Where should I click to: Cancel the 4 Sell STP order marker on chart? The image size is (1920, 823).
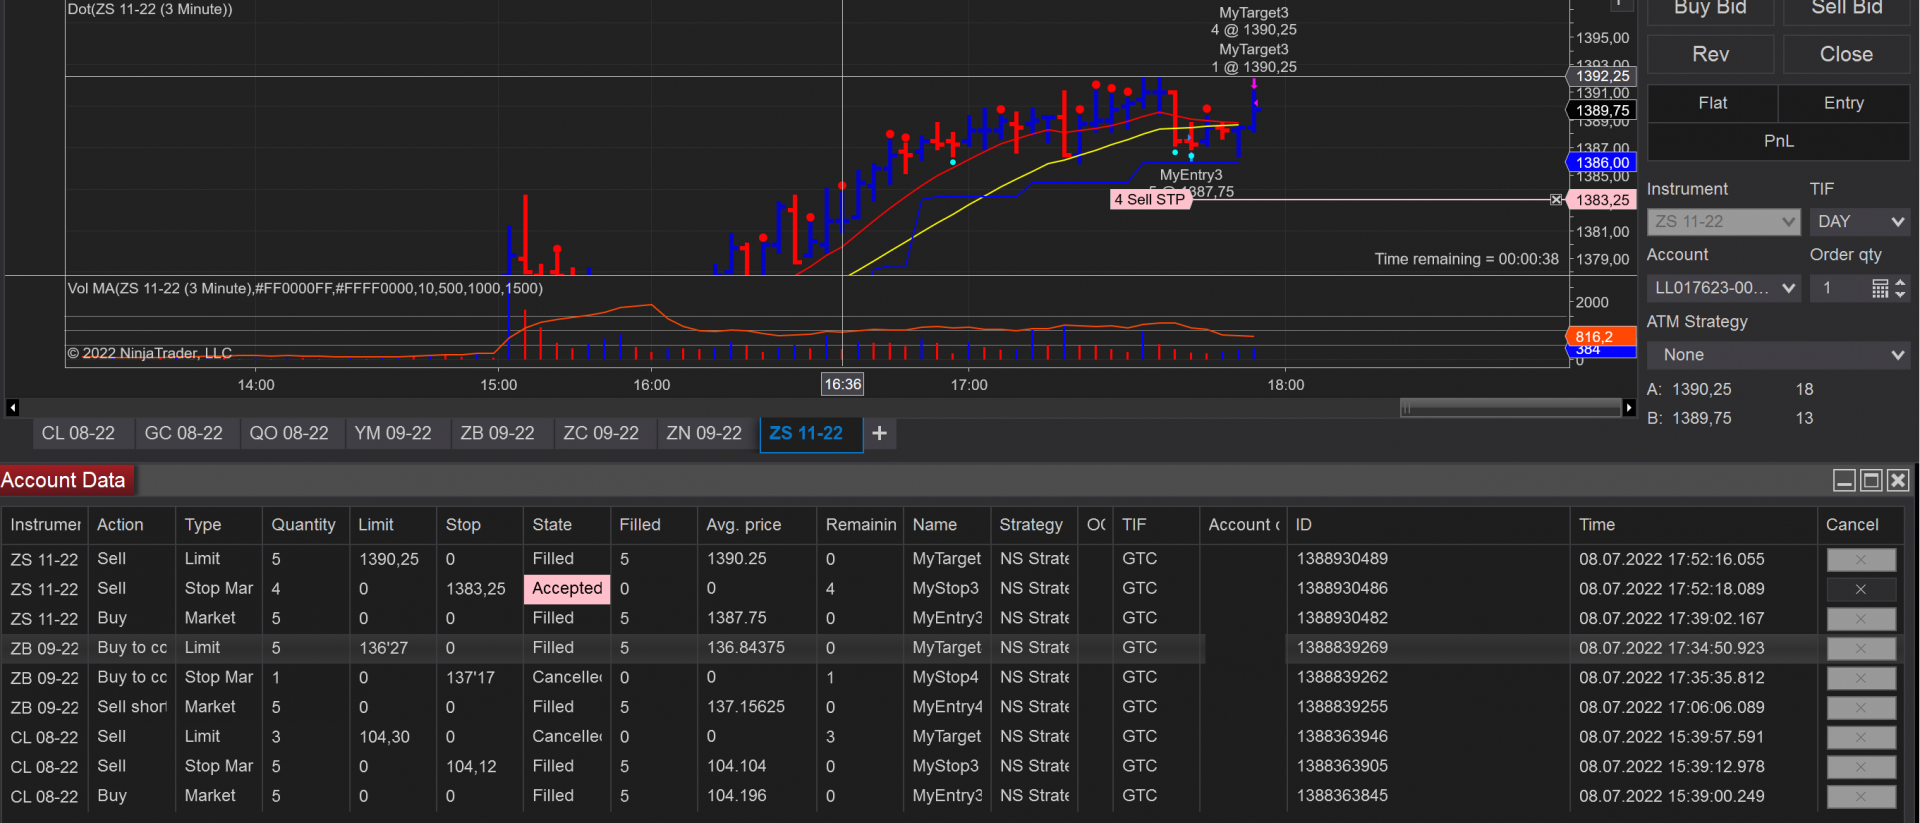pos(1556,200)
